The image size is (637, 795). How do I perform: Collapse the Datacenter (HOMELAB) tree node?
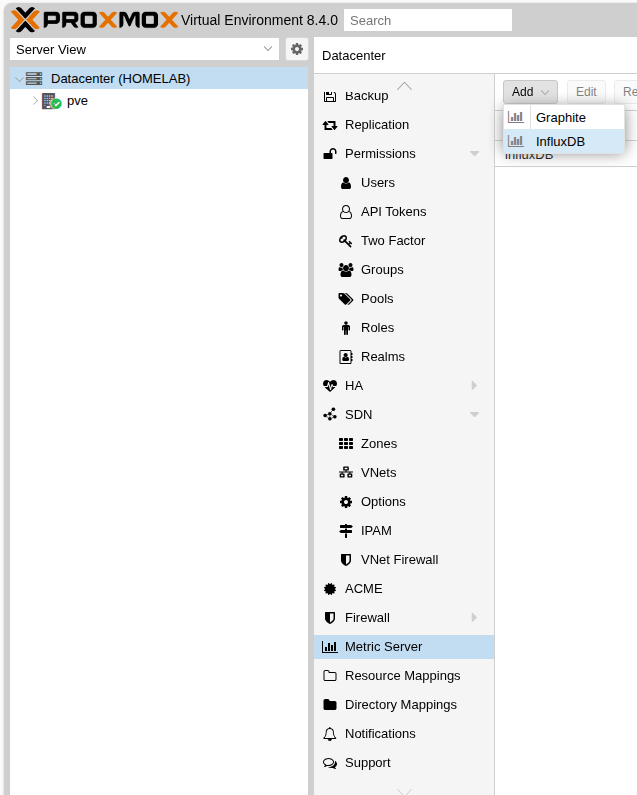(x=19, y=79)
